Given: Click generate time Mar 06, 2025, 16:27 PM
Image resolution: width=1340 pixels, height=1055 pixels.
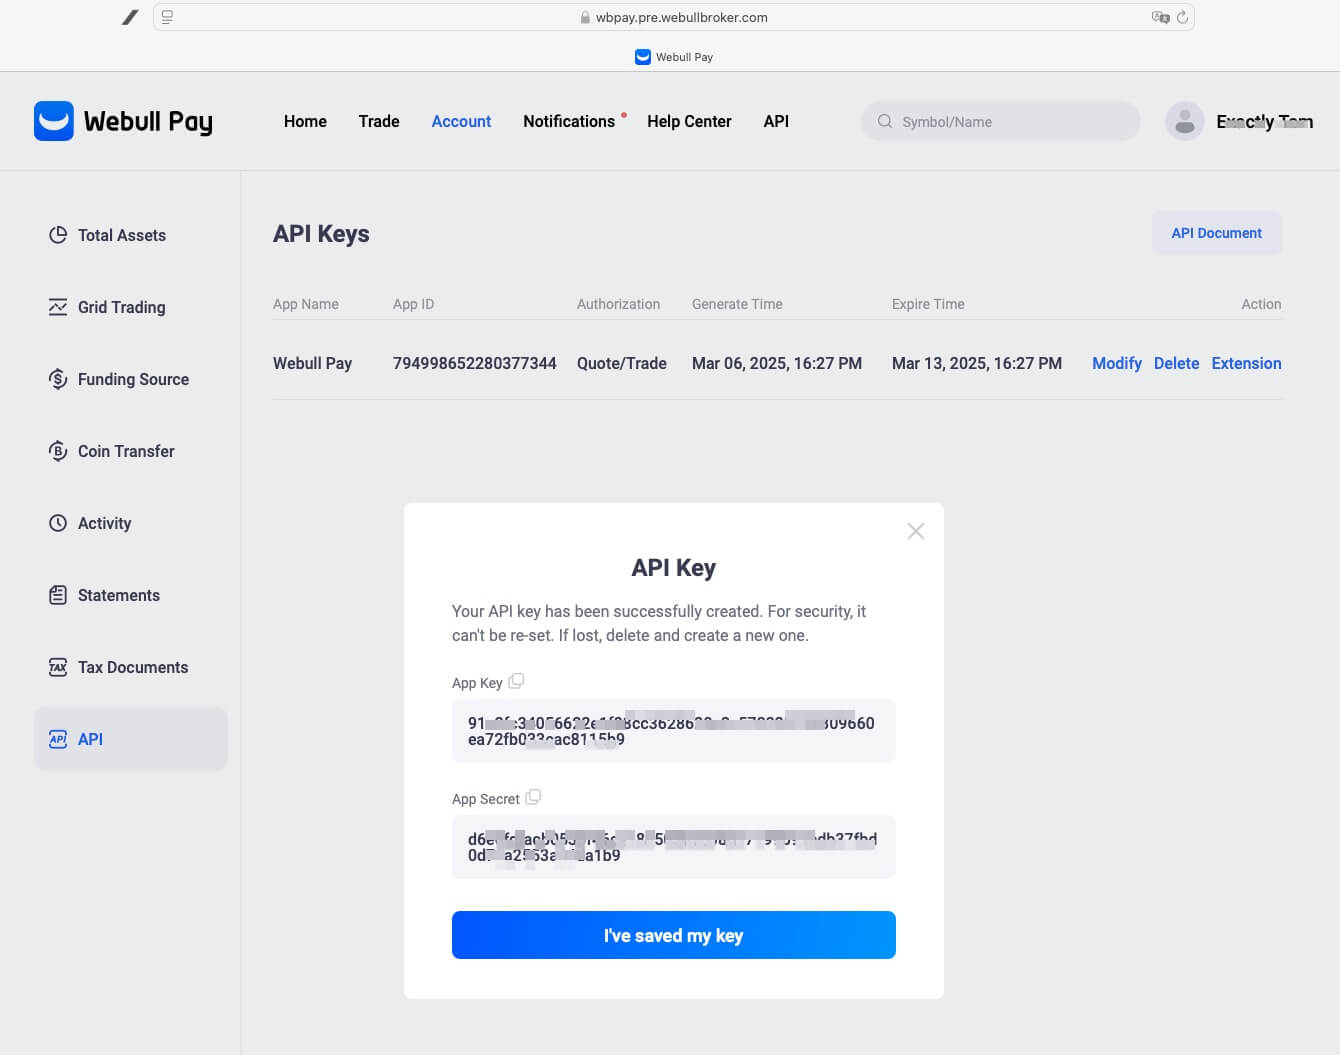Looking at the screenshot, I should [x=777, y=363].
